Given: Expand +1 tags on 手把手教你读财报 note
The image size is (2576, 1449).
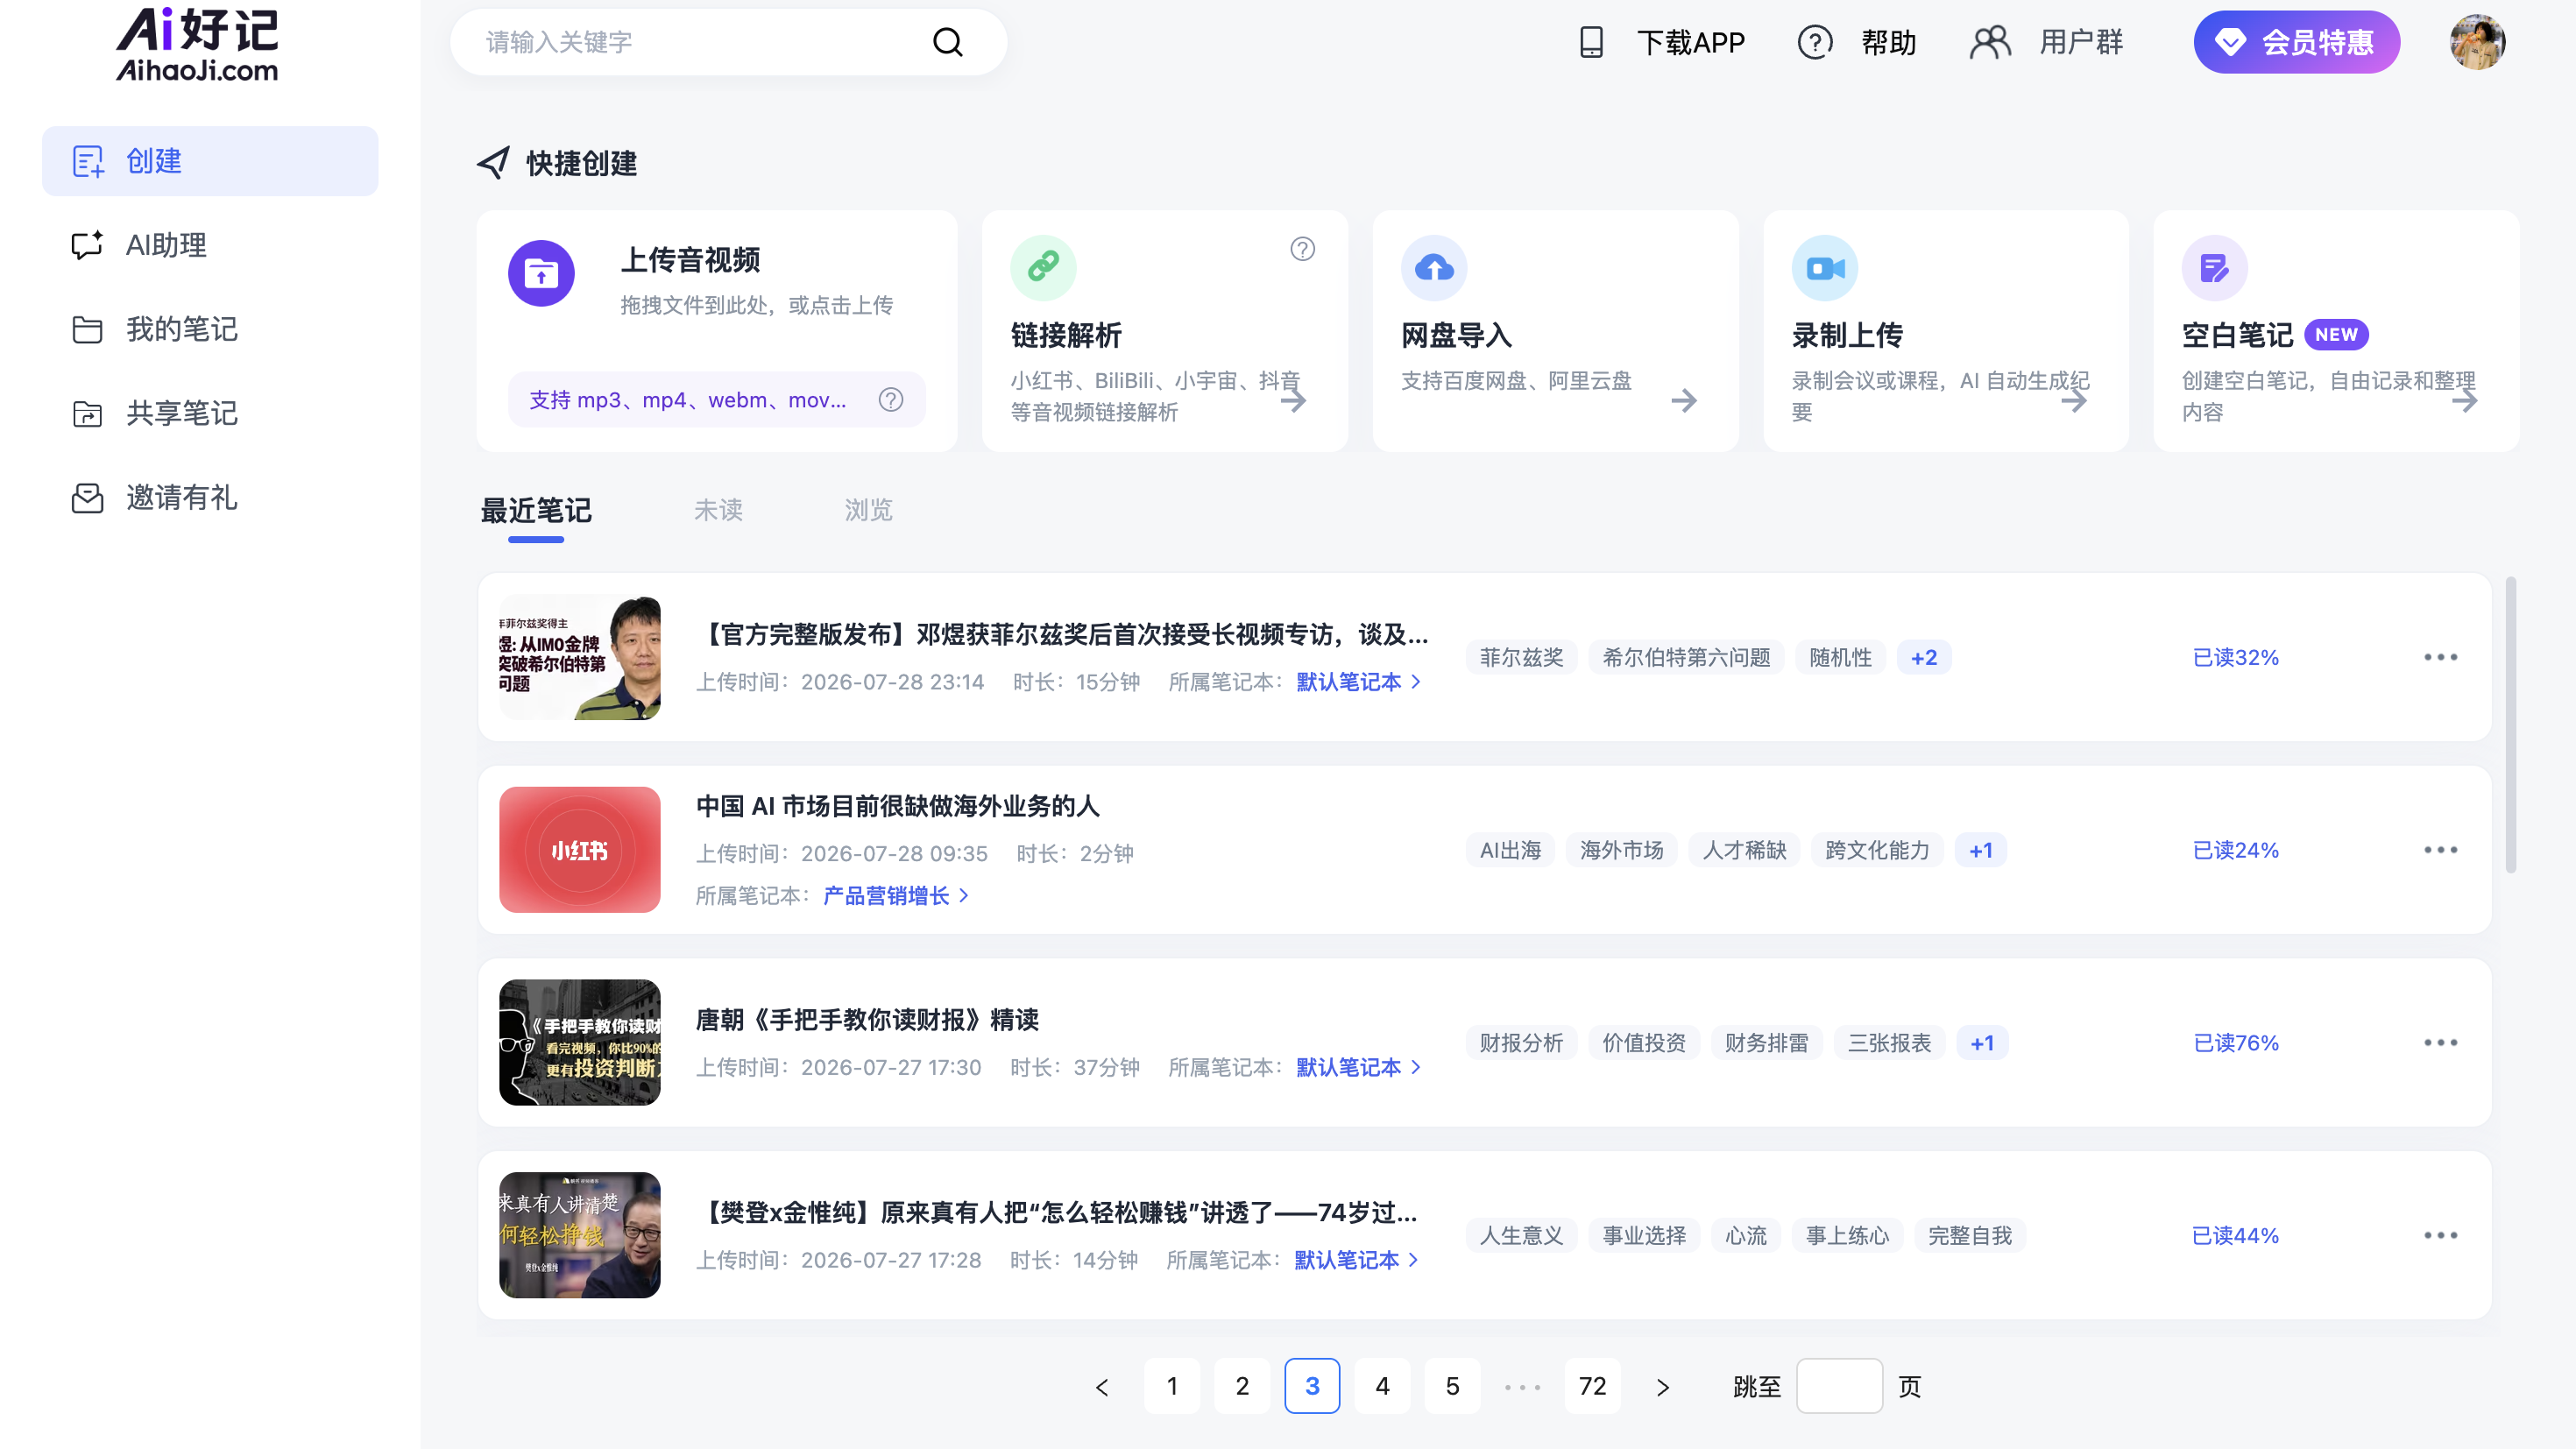Looking at the screenshot, I should click(x=1982, y=1043).
